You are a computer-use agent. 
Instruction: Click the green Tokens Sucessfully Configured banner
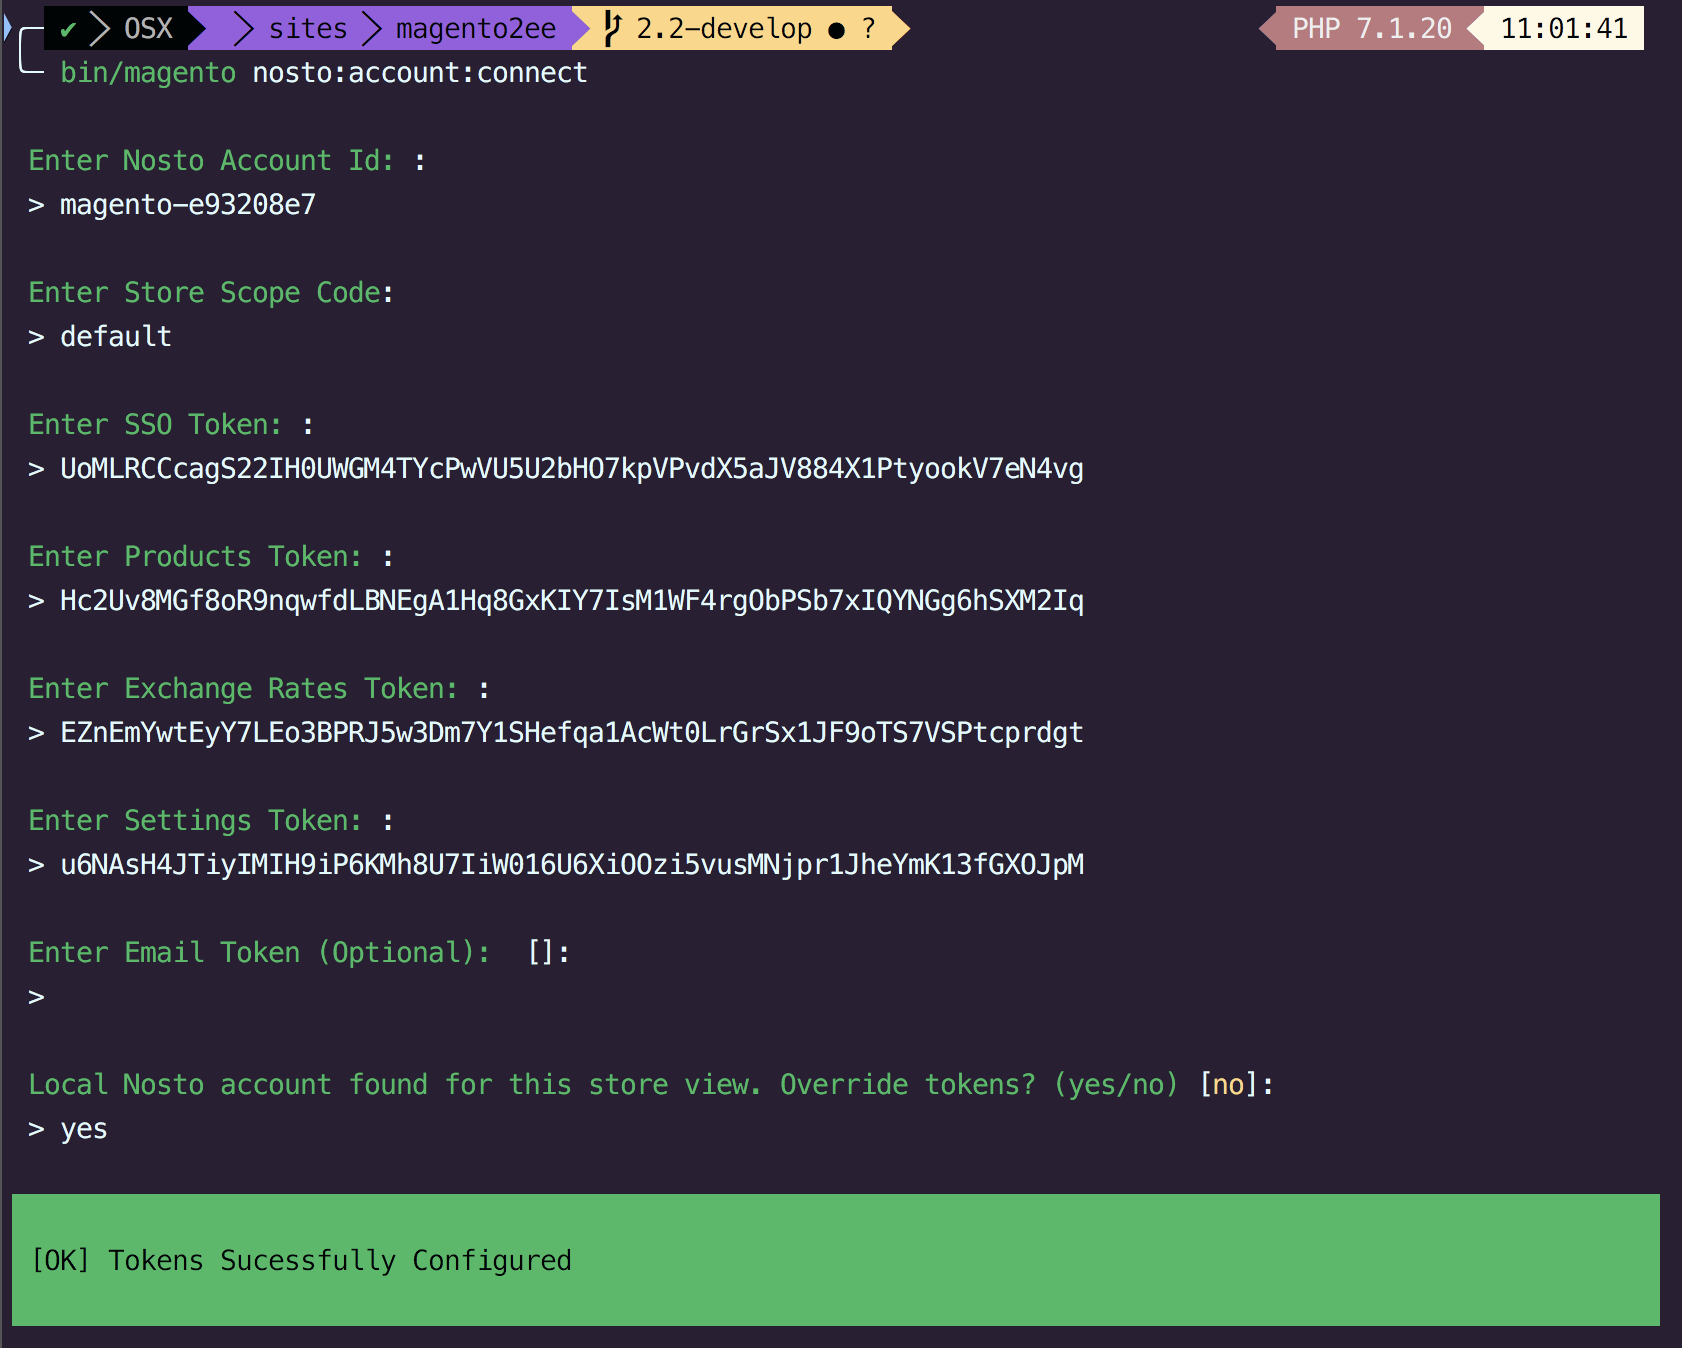[835, 1260]
